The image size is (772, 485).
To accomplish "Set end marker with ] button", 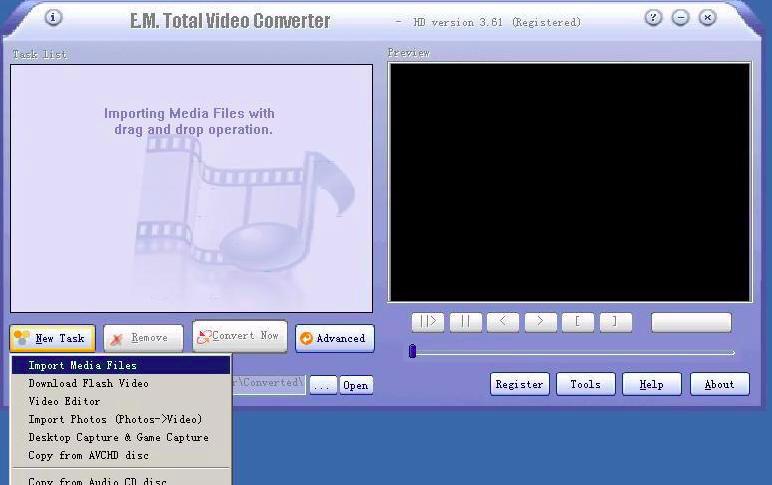I will [616, 322].
